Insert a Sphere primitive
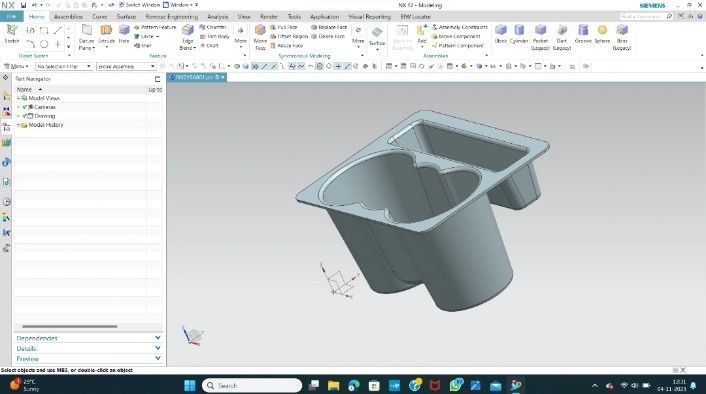706x394 pixels. click(602, 35)
